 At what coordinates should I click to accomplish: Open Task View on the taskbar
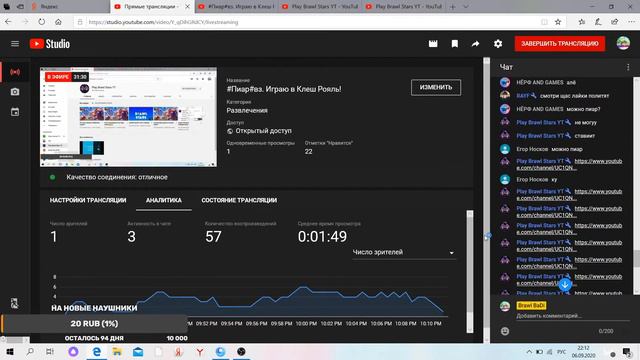(50, 352)
